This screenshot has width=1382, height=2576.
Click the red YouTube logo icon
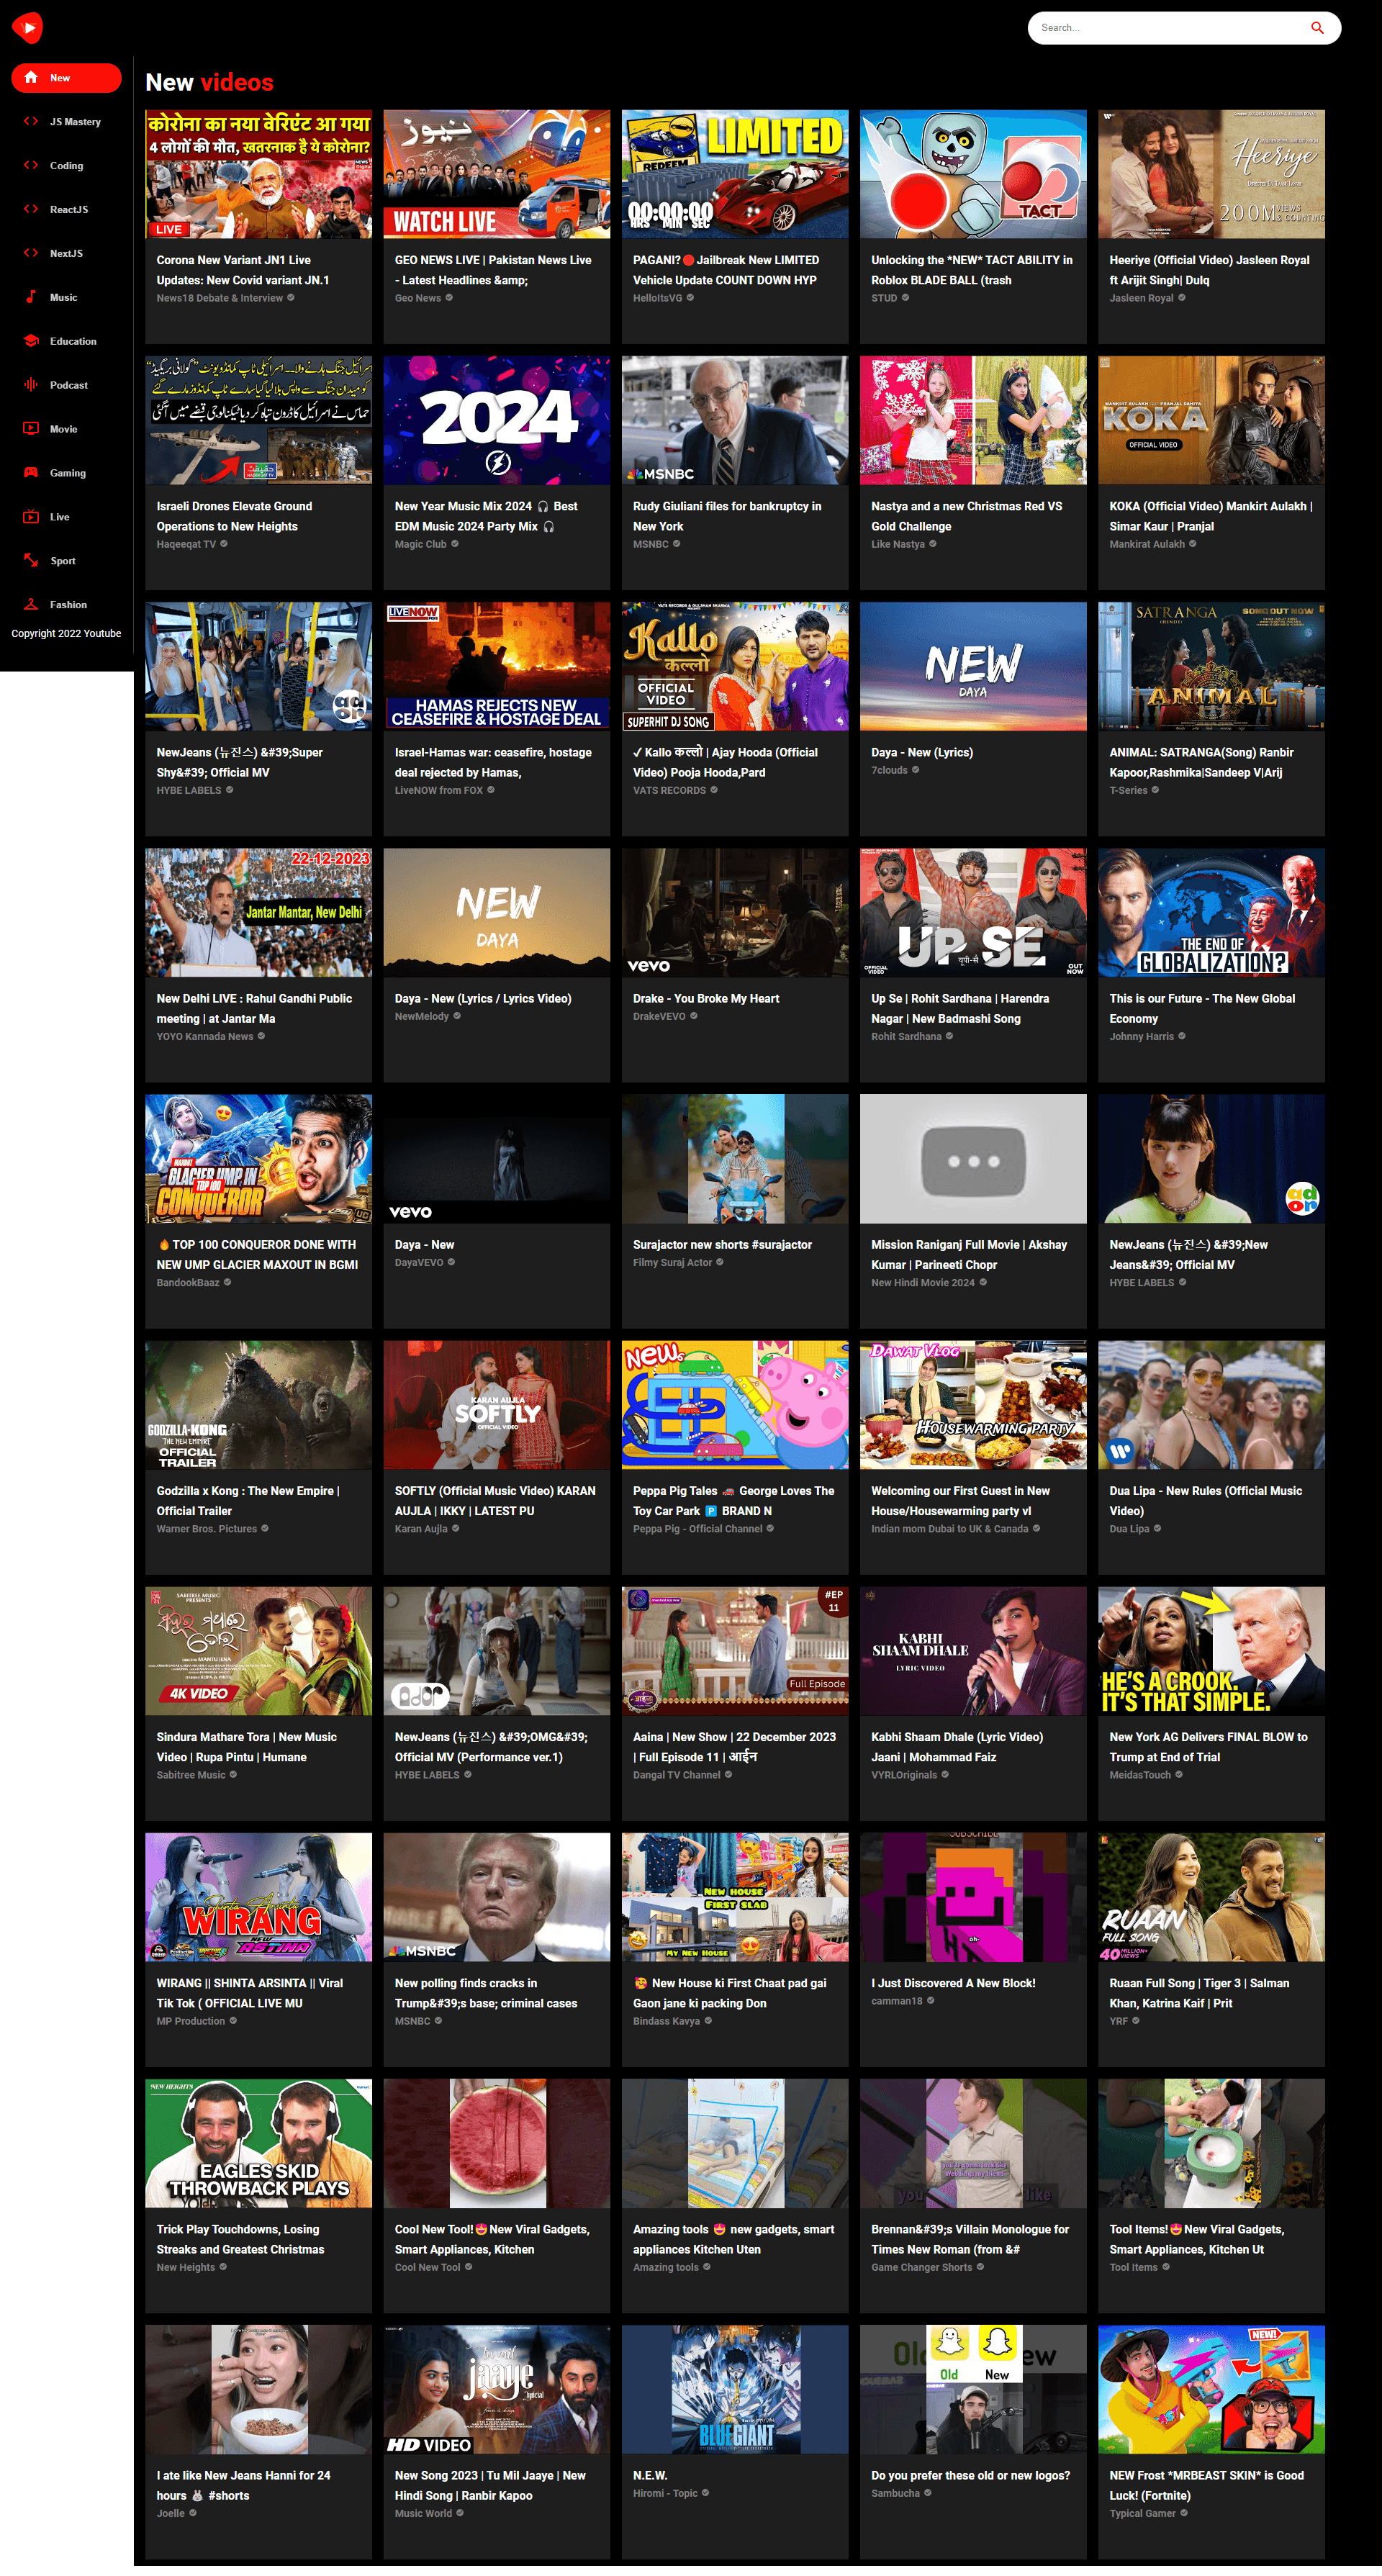click(x=28, y=27)
